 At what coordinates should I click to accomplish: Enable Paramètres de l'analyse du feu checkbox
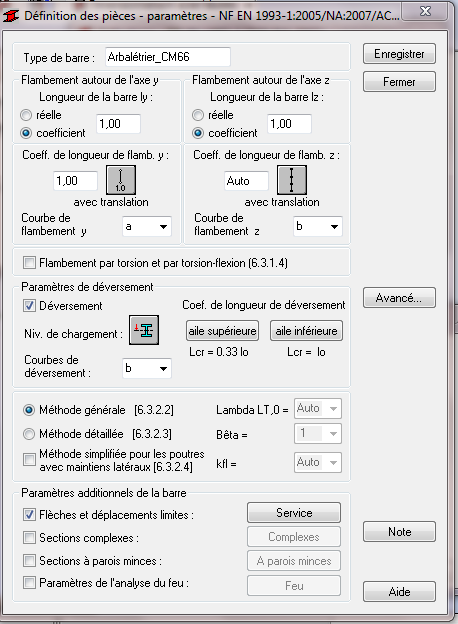pos(29,583)
